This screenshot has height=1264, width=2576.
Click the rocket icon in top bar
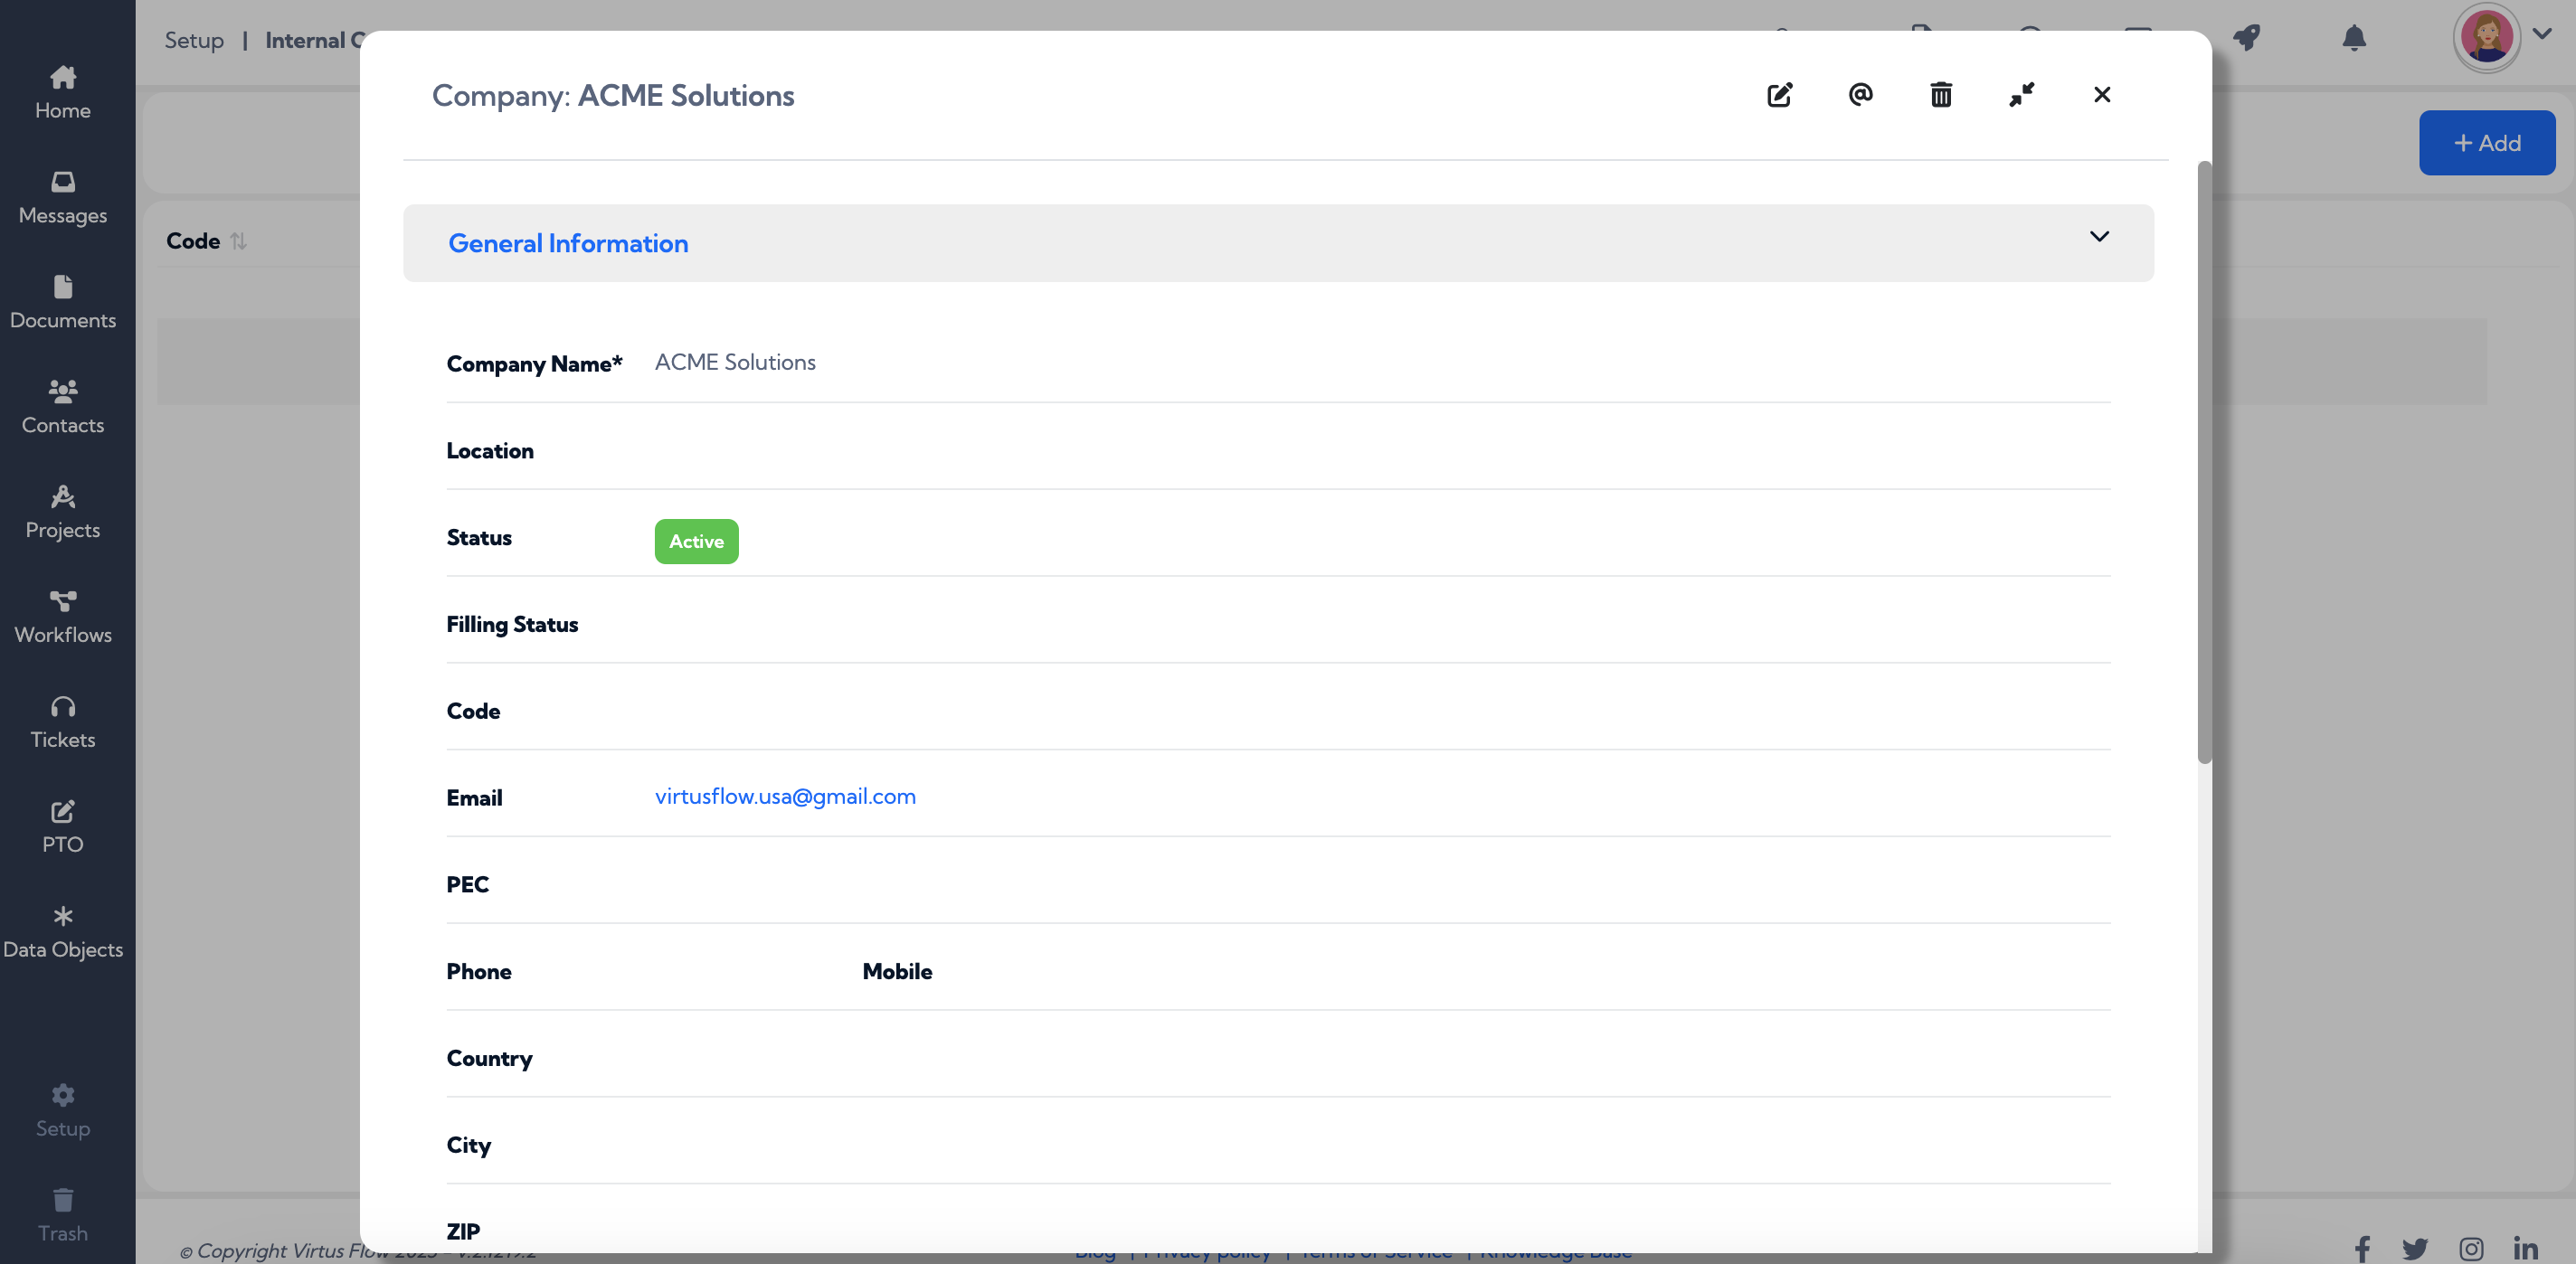coord(2247,38)
